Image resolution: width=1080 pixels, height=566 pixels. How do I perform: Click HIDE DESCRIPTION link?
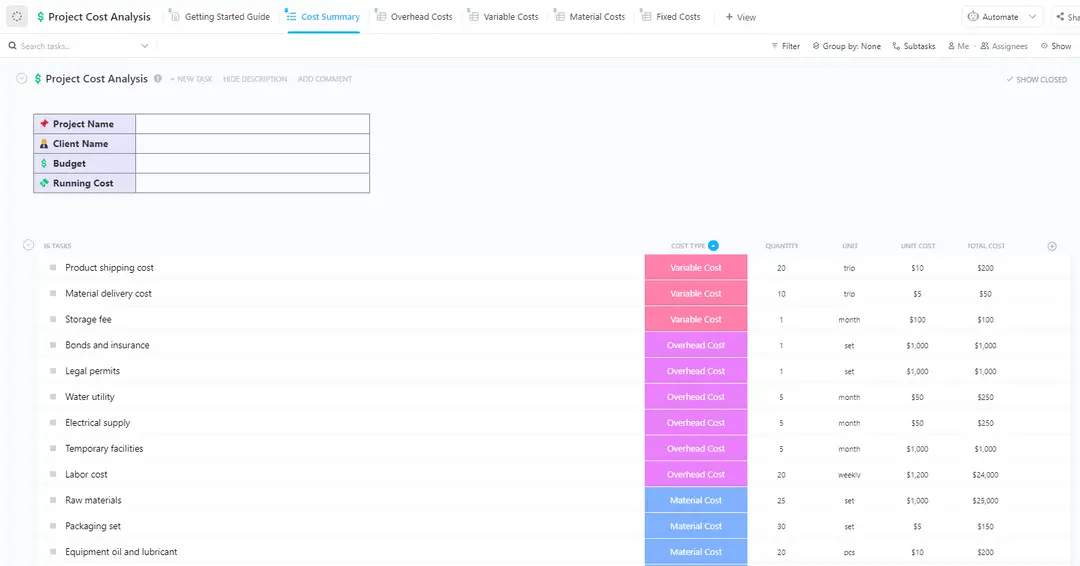coord(255,79)
